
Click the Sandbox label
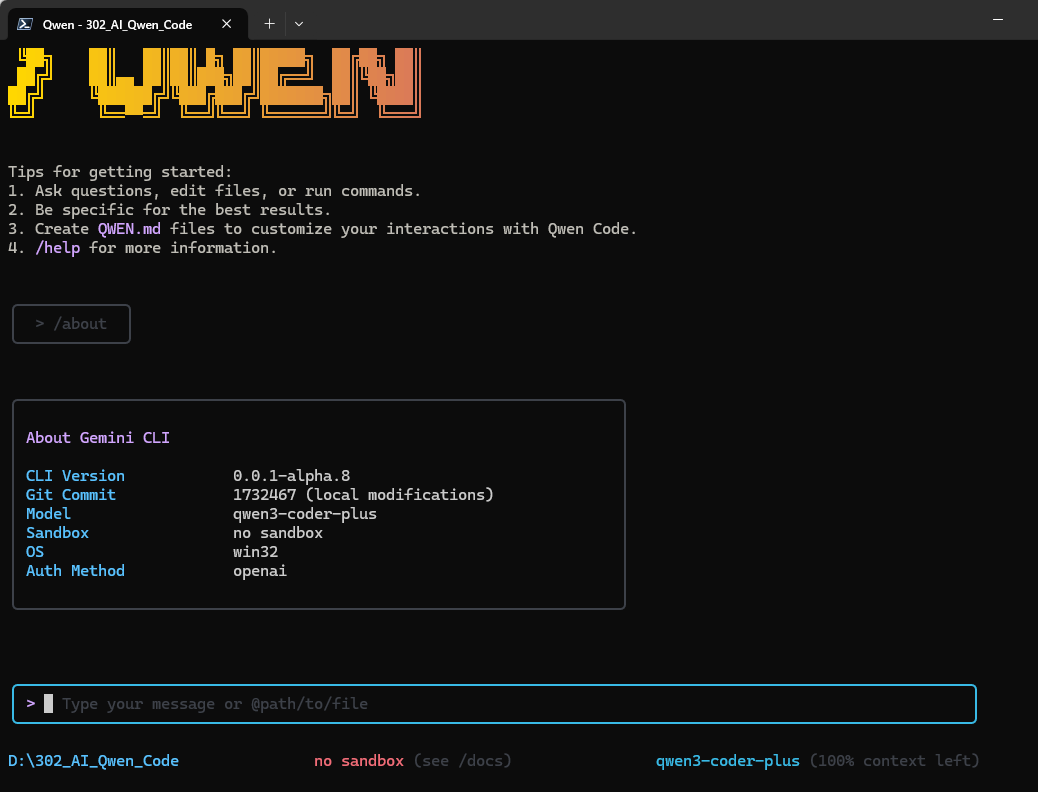point(58,533)
